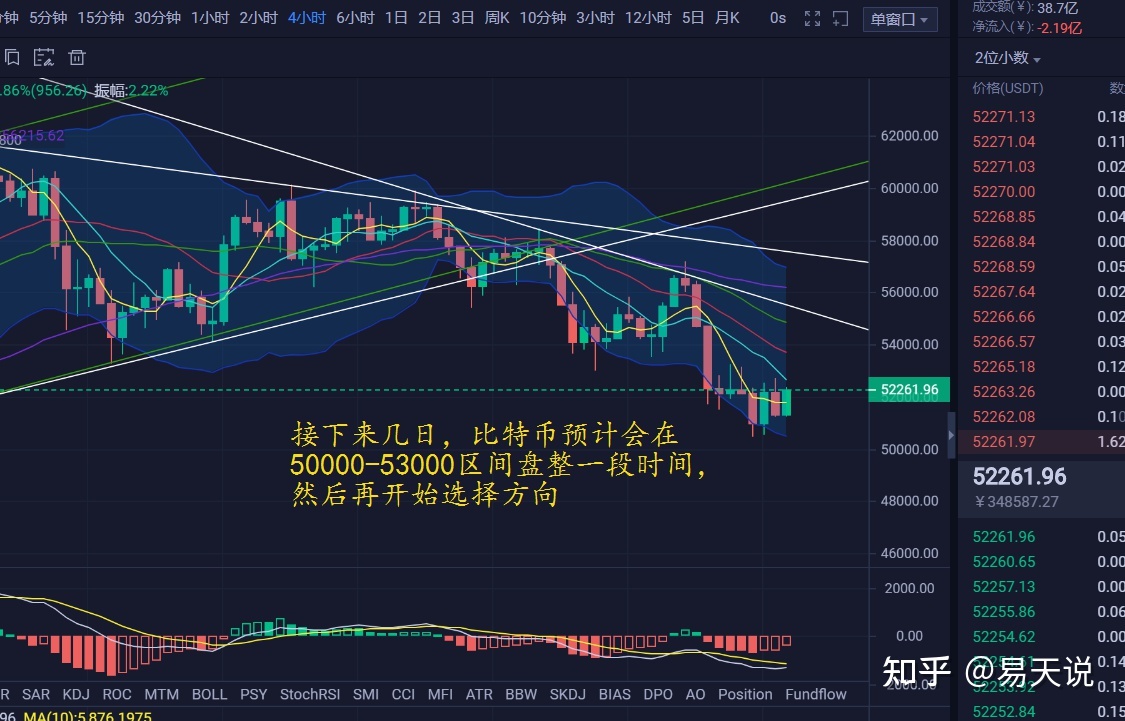Click the add-window icon beside fullscreen
The width and height of the screenshot is (1125, 721).
(840, 19)
